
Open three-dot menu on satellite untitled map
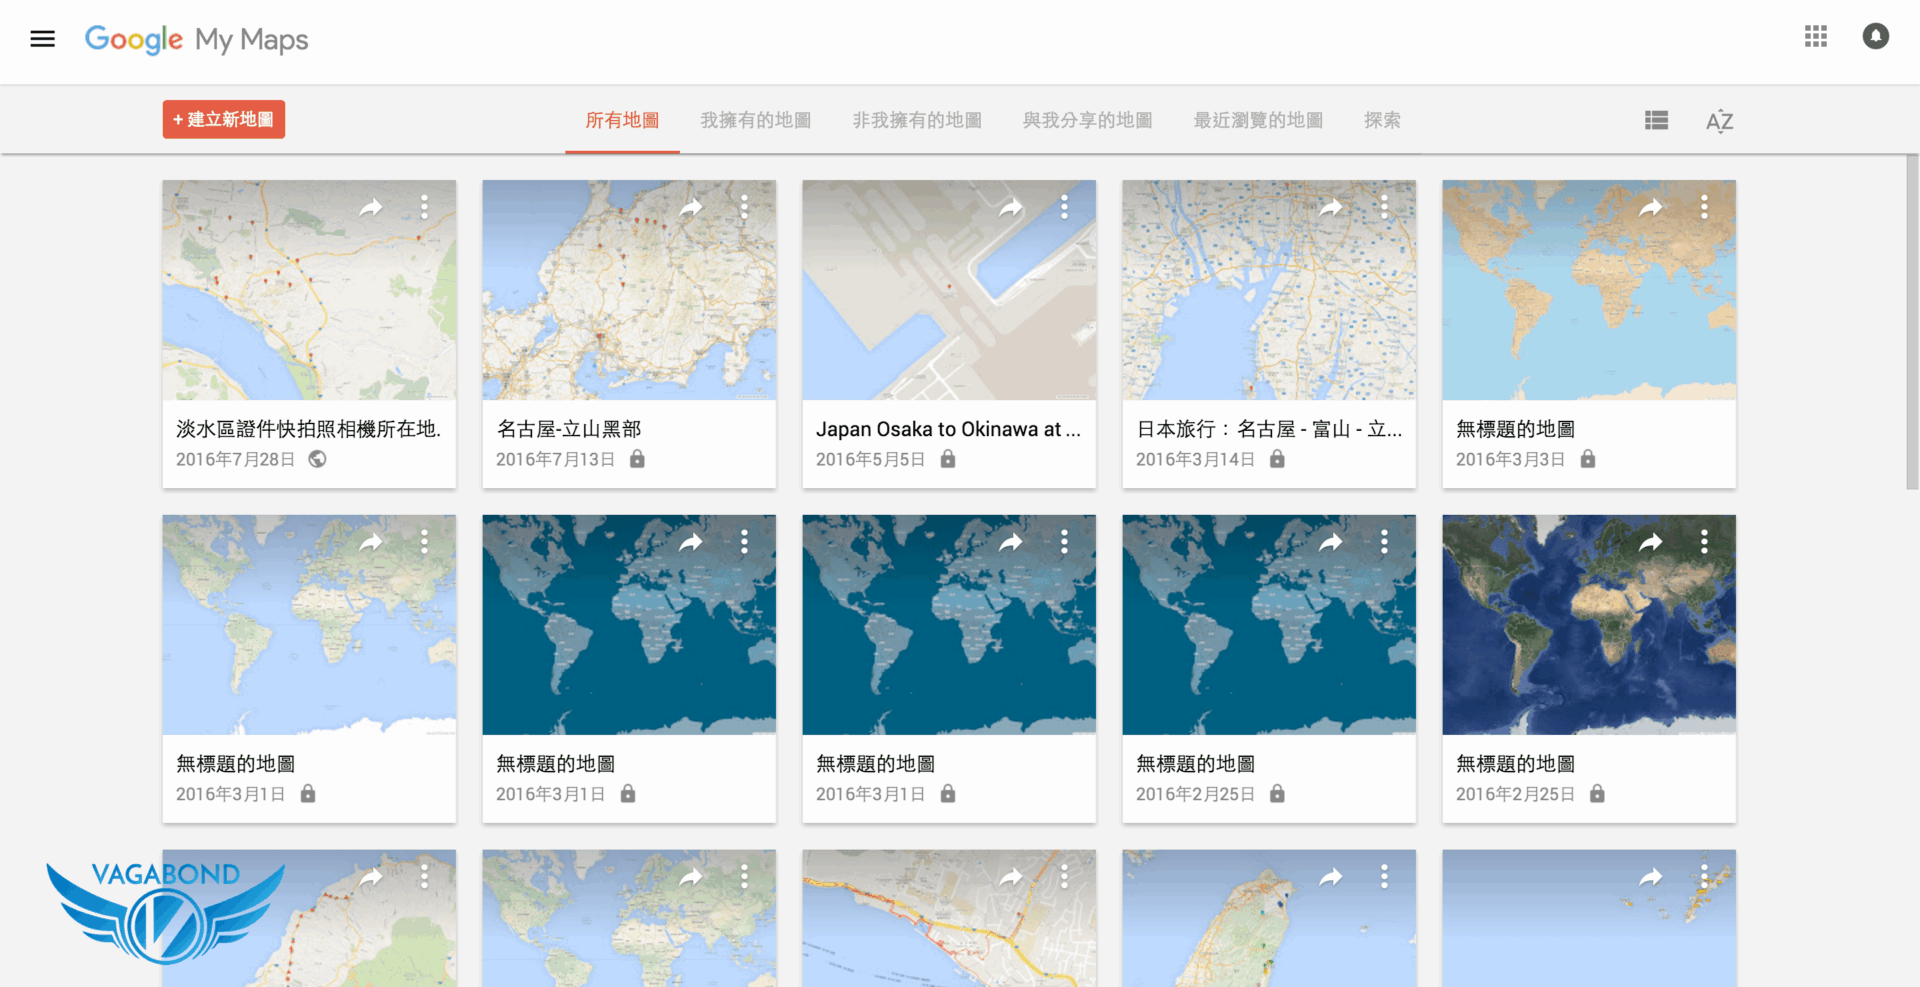click(x=1705, y=542)
